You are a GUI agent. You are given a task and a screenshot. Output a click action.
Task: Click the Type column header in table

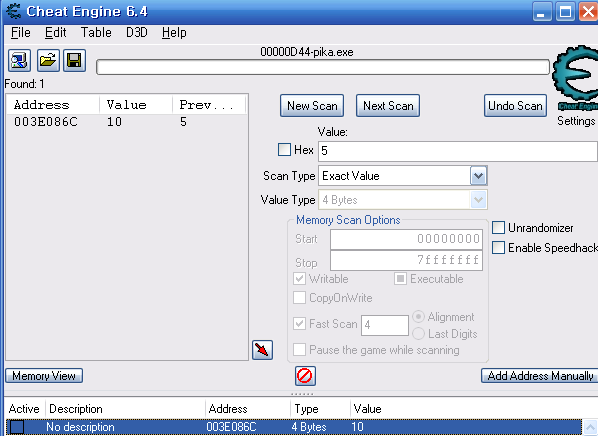tap(321, 409)
